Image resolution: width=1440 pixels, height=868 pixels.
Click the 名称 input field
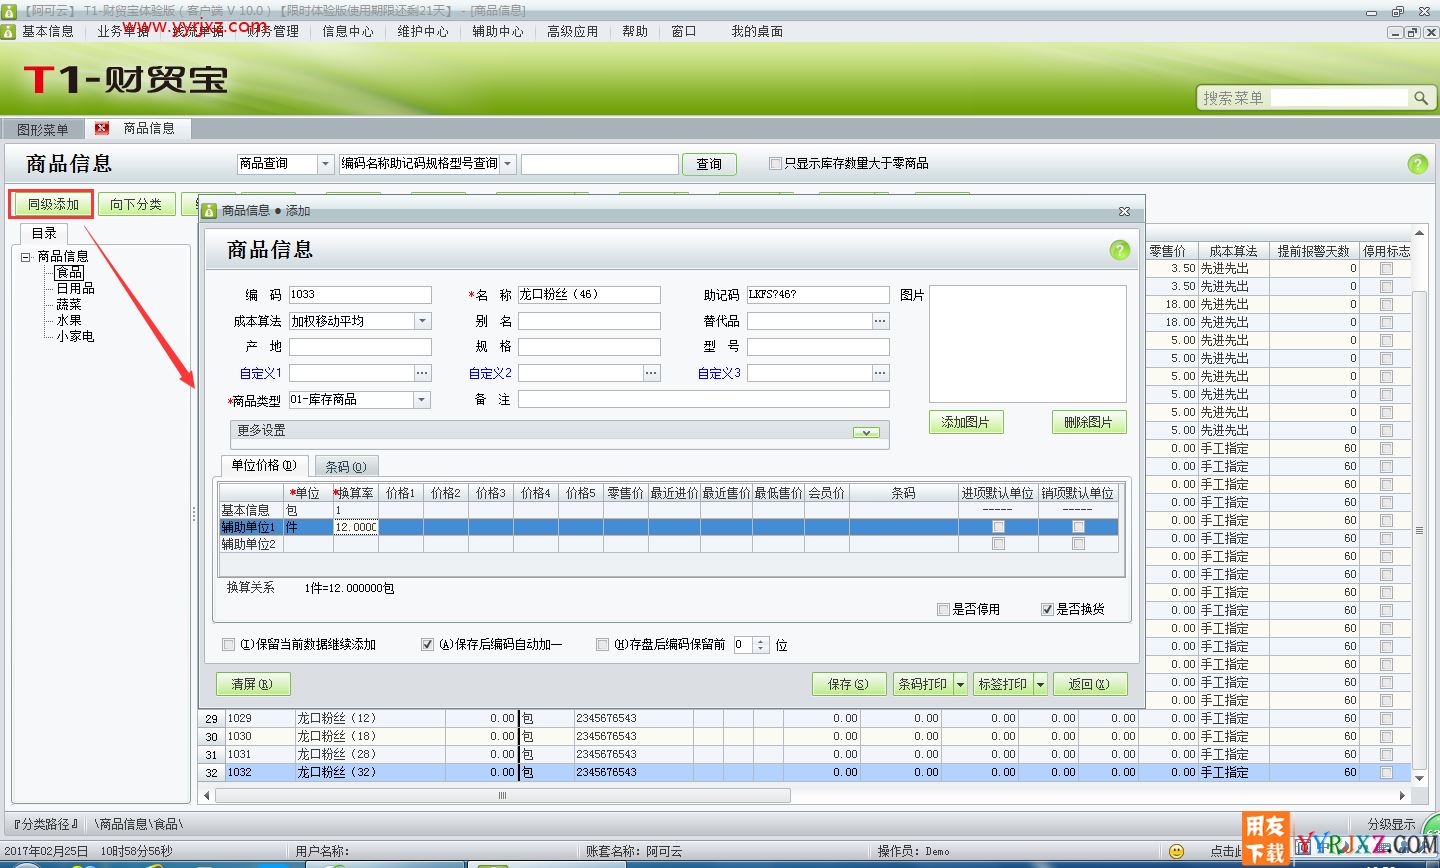[x=588, y=295]
